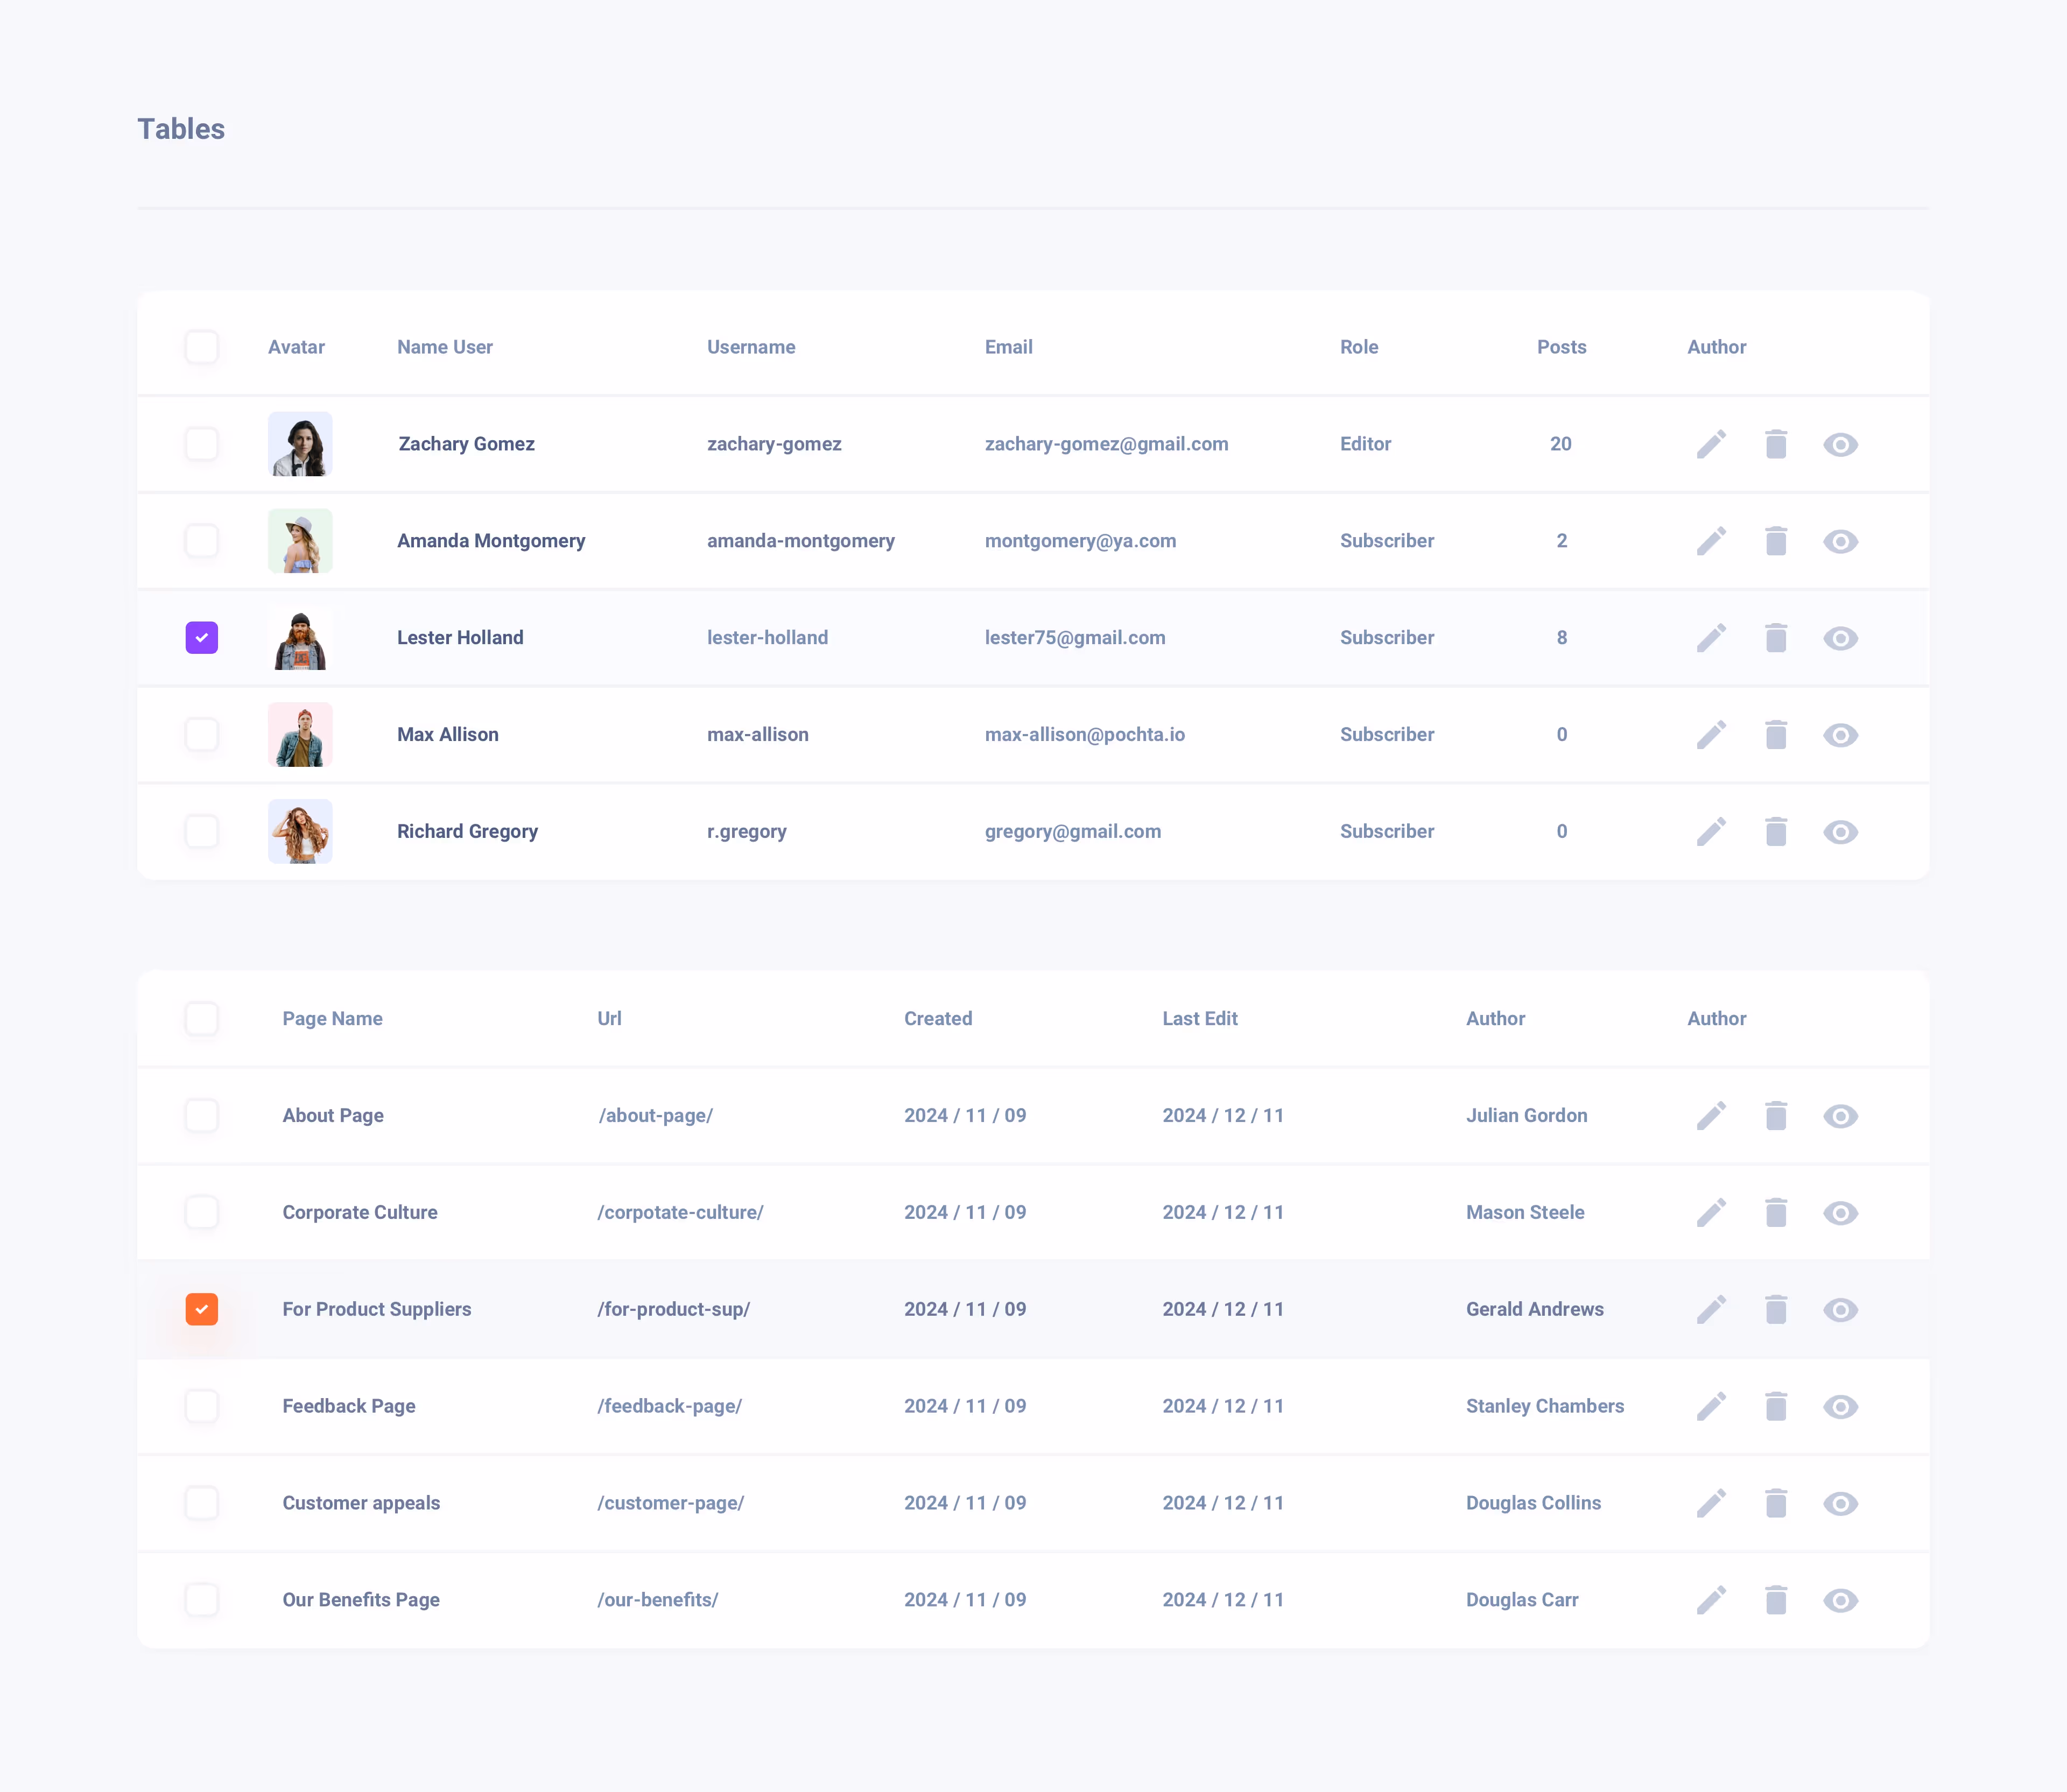Viewport: 2067px width, 1792px height.
Task: Preview Feedback Page with eye icon
Action: tap(1840, 1407)
